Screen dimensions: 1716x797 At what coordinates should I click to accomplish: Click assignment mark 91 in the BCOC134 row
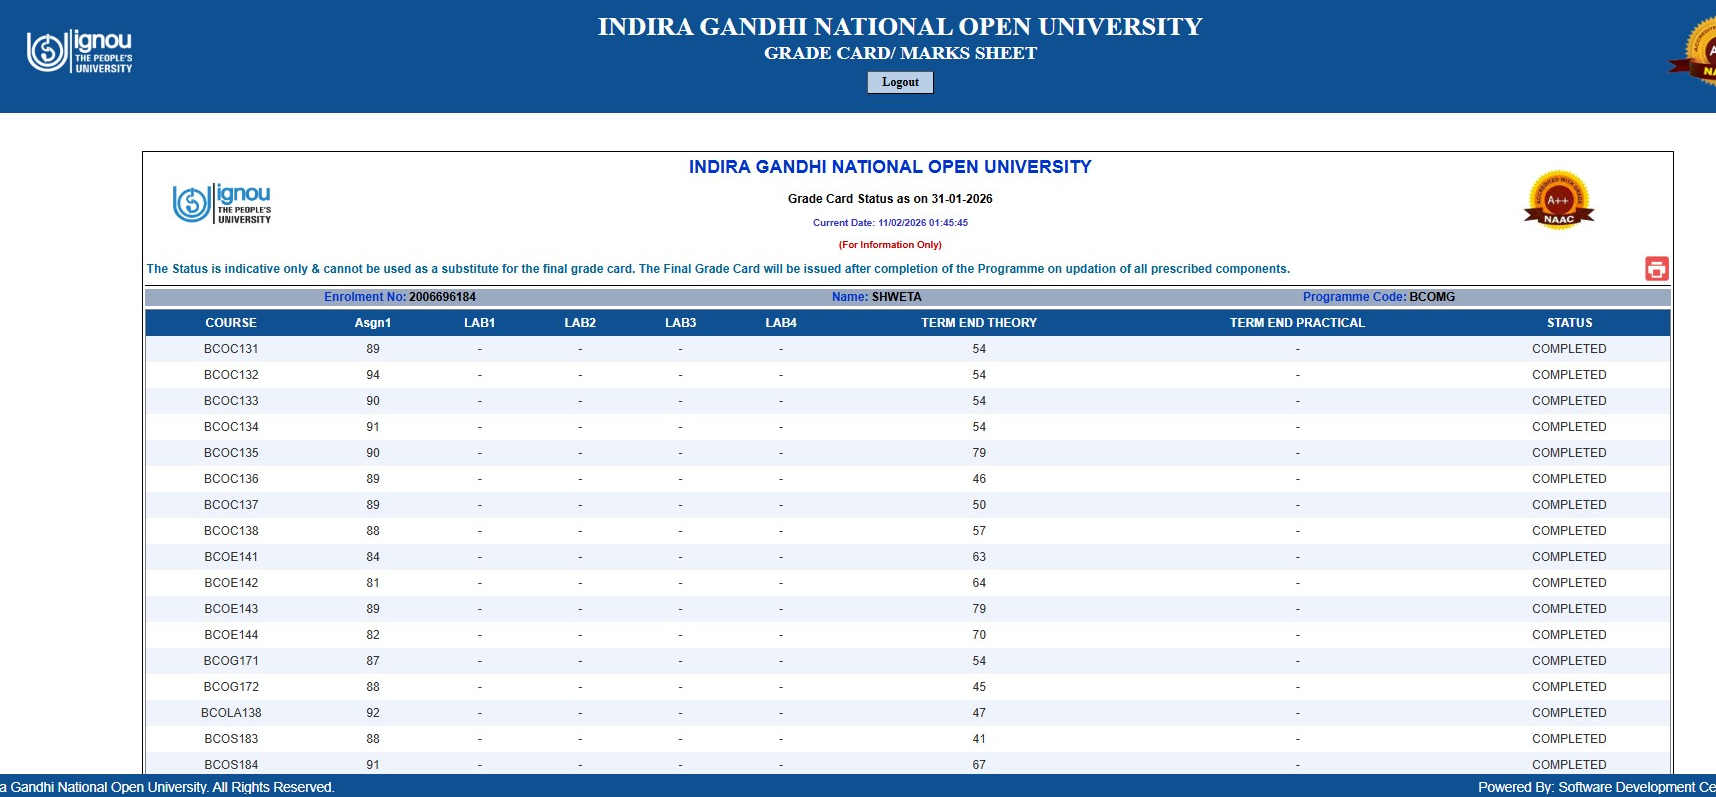[x=373, y=427]
